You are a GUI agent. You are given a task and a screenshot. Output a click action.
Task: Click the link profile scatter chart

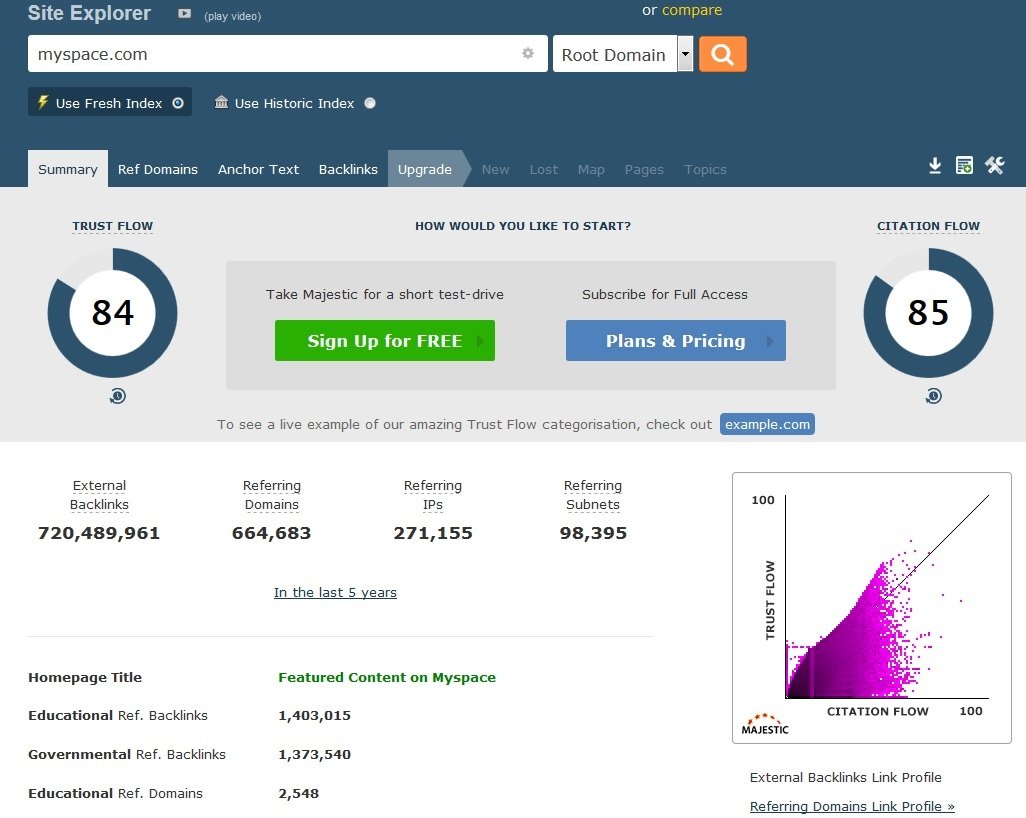pyautogui.click(x=872, y=608)
